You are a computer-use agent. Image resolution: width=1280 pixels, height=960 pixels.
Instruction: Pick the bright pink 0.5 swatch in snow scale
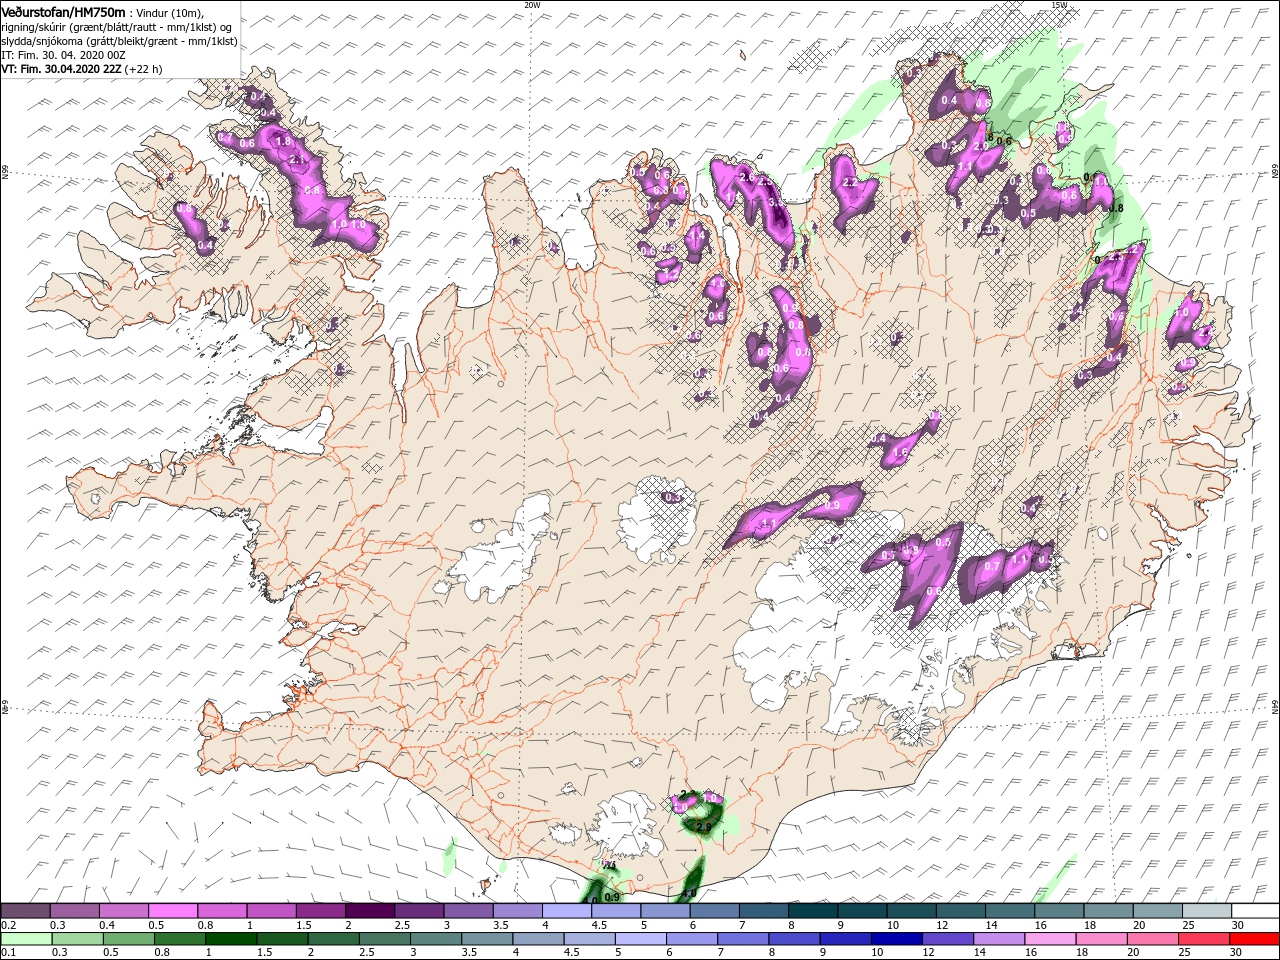[173, 911]
